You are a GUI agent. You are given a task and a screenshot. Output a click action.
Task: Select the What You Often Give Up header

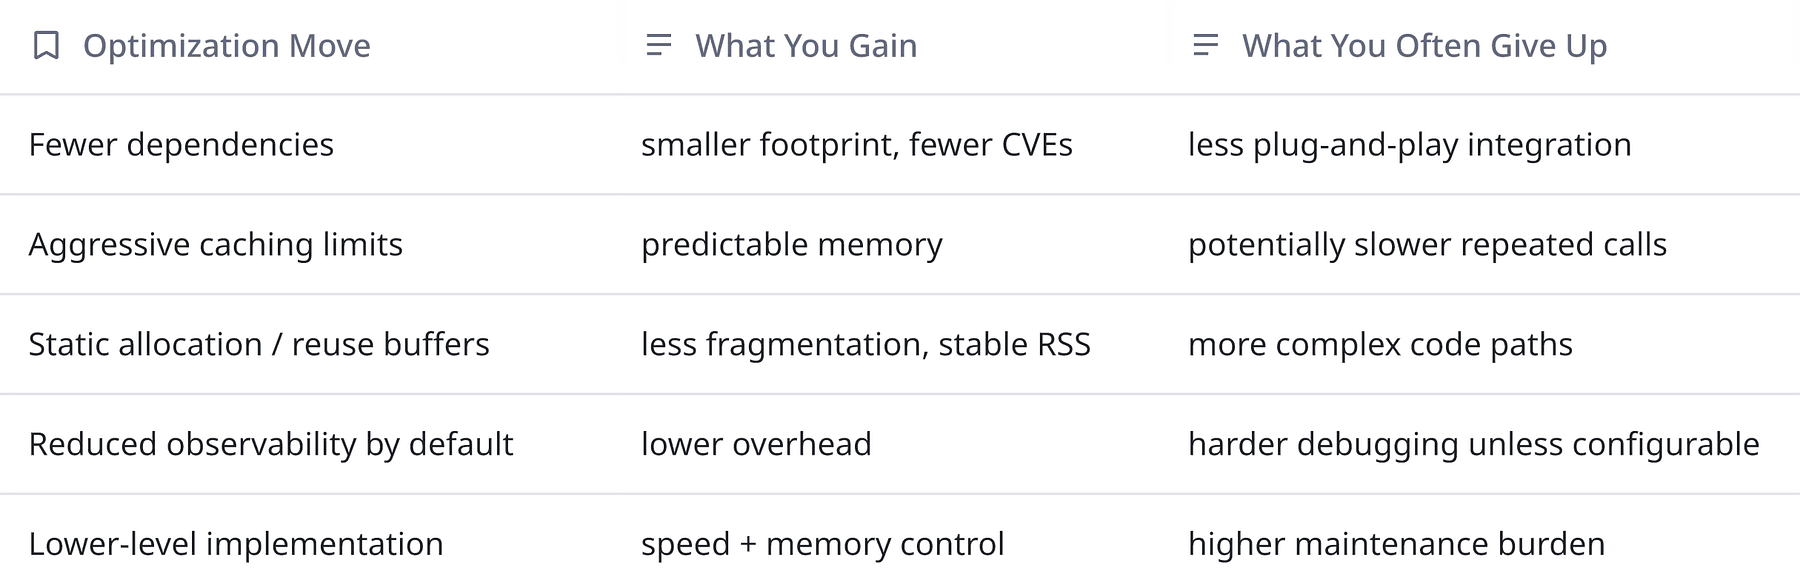[x=1424, y=46]
